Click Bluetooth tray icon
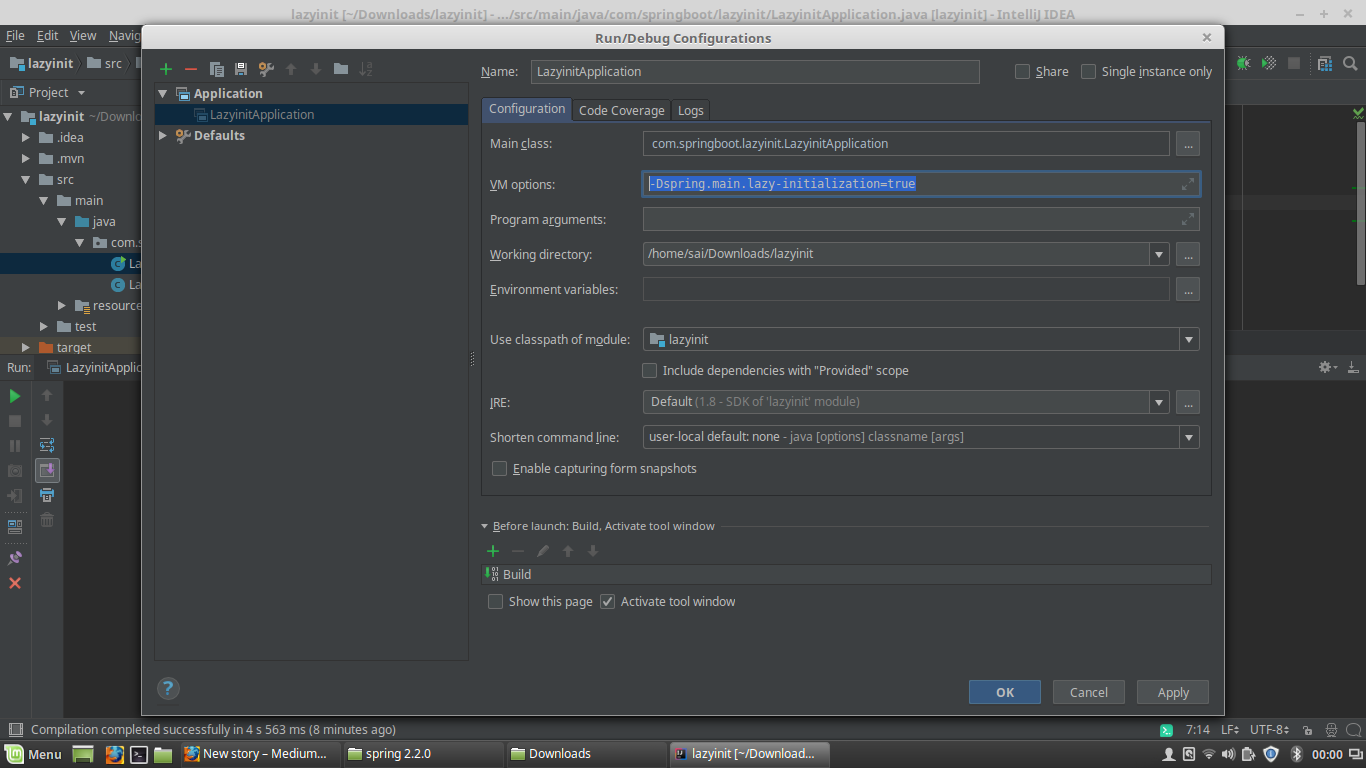Viewport: 1366px width, 768px height. pos(1297,754)
